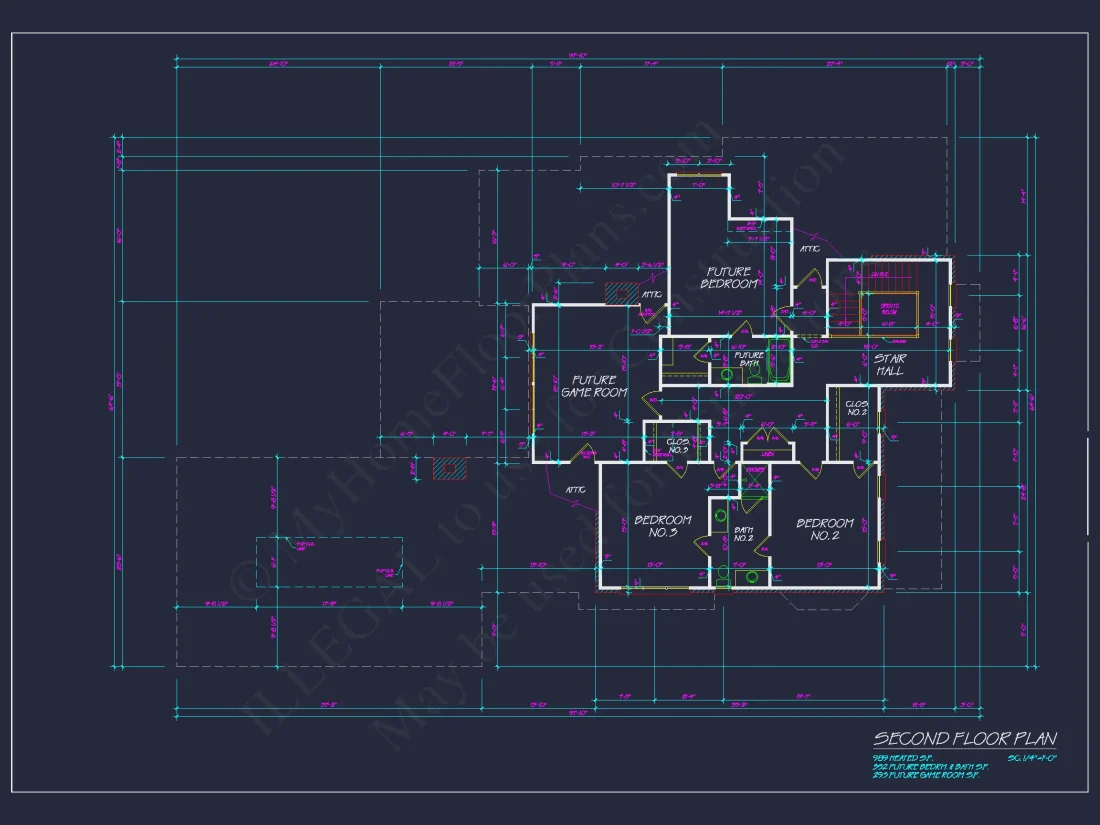Screen dimensions: 1100x825
Task: Select the sink oval in Future Bath
Action: click(x=726, y=373)
